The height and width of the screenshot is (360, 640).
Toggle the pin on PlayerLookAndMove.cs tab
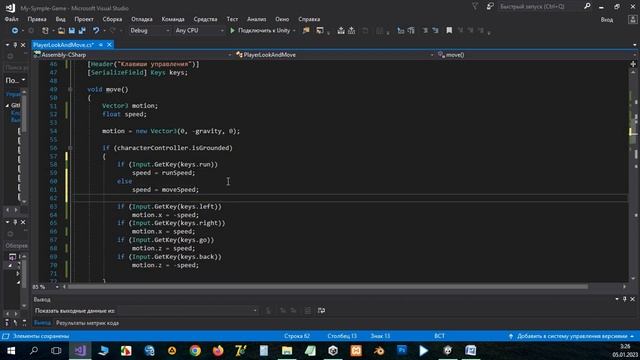101,45
